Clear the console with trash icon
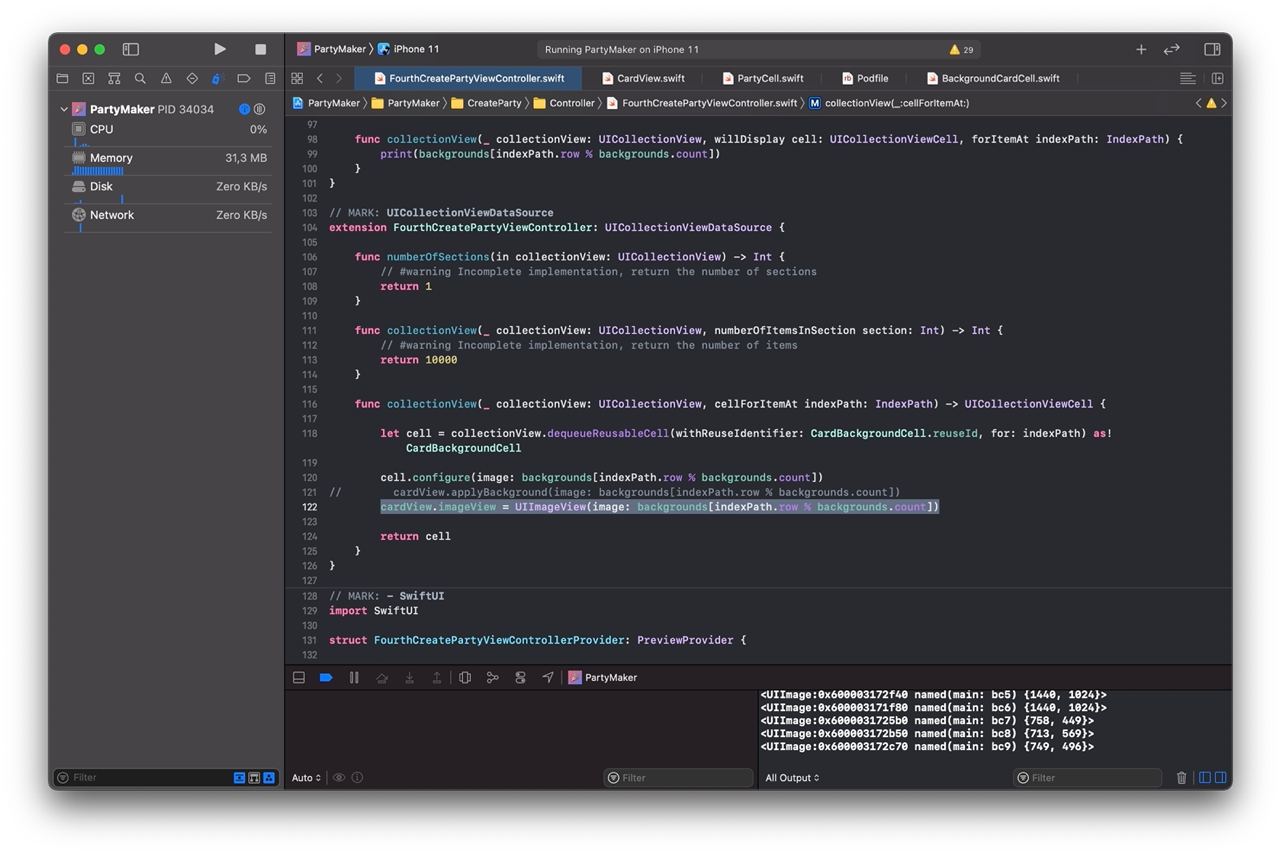Image resolution: width=1280 pixels, height=854 pixels. (1181, 778)
